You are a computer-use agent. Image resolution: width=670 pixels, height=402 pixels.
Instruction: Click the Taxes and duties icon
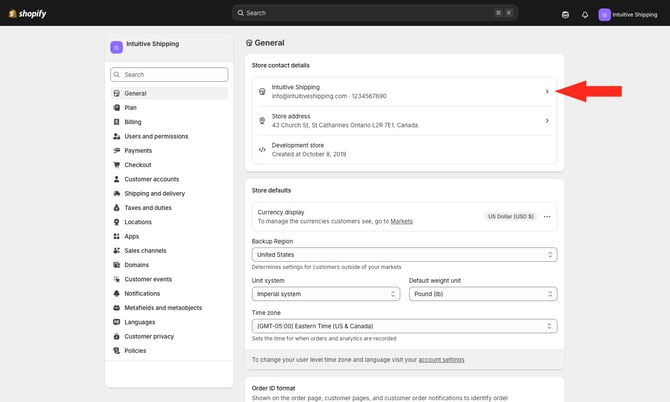[116, 208]
